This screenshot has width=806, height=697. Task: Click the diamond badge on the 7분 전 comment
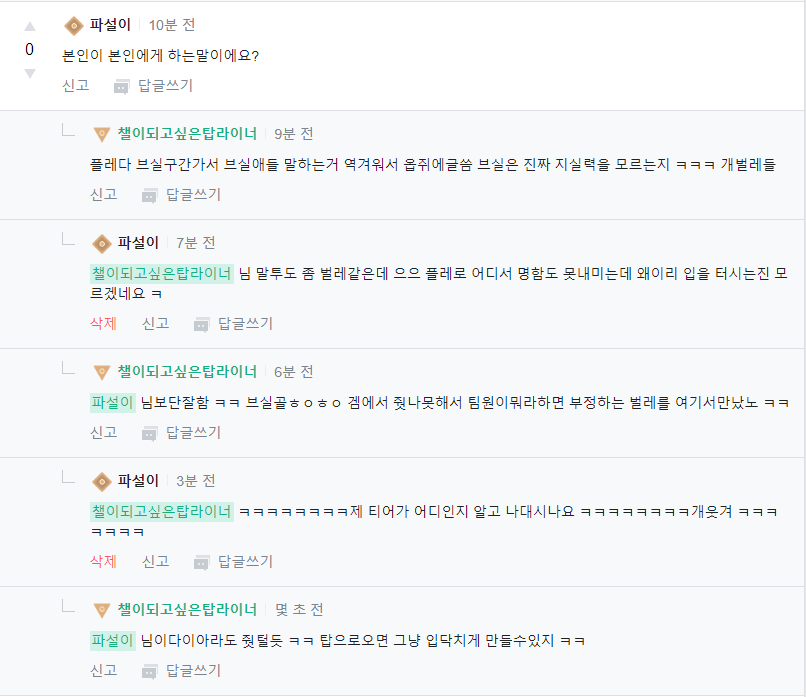point(100,242)
